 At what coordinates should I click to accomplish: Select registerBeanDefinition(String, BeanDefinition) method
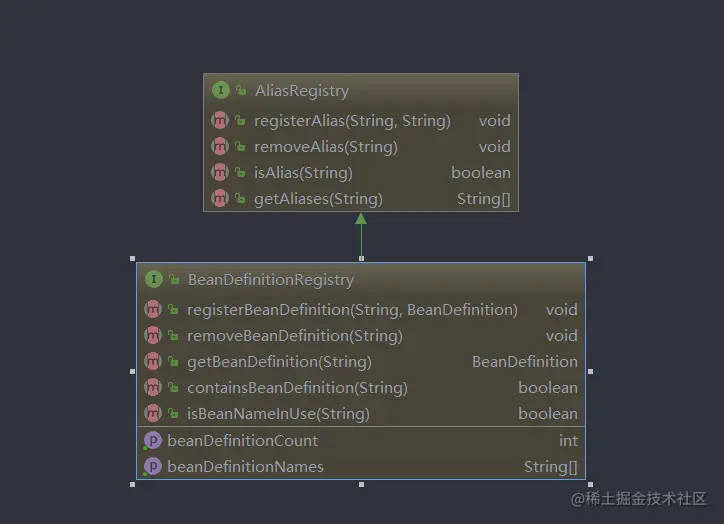(x=352, y=310)
